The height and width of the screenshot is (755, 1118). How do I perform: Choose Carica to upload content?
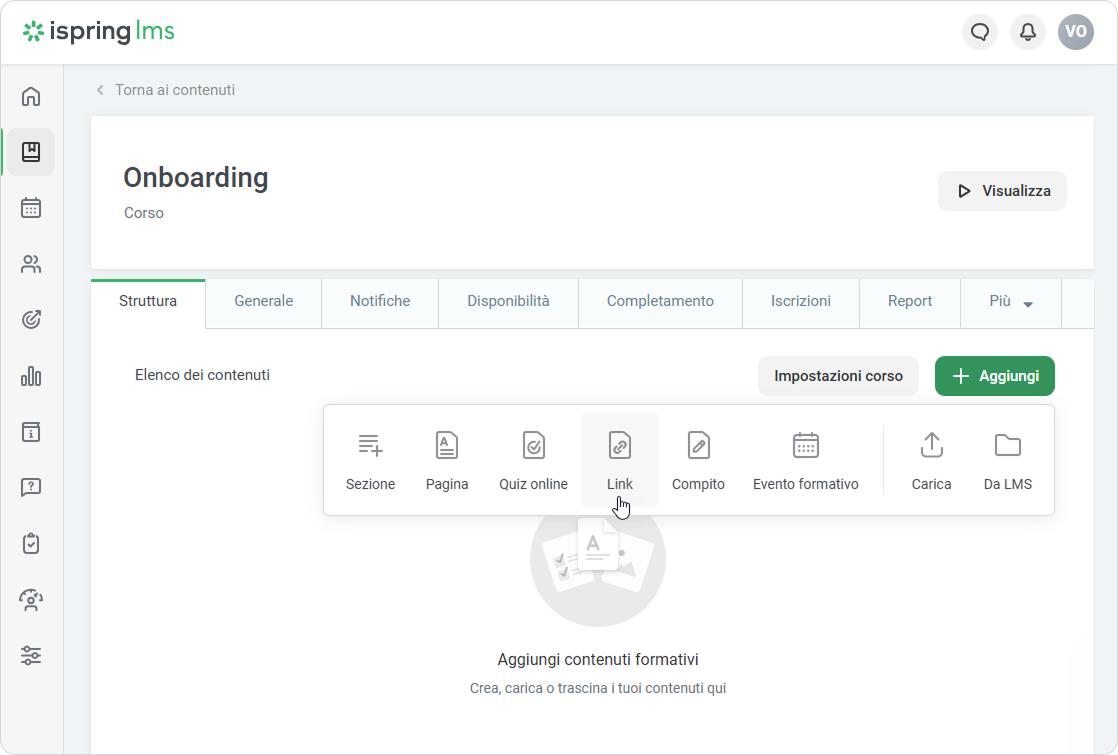click(x=931, y=460)
